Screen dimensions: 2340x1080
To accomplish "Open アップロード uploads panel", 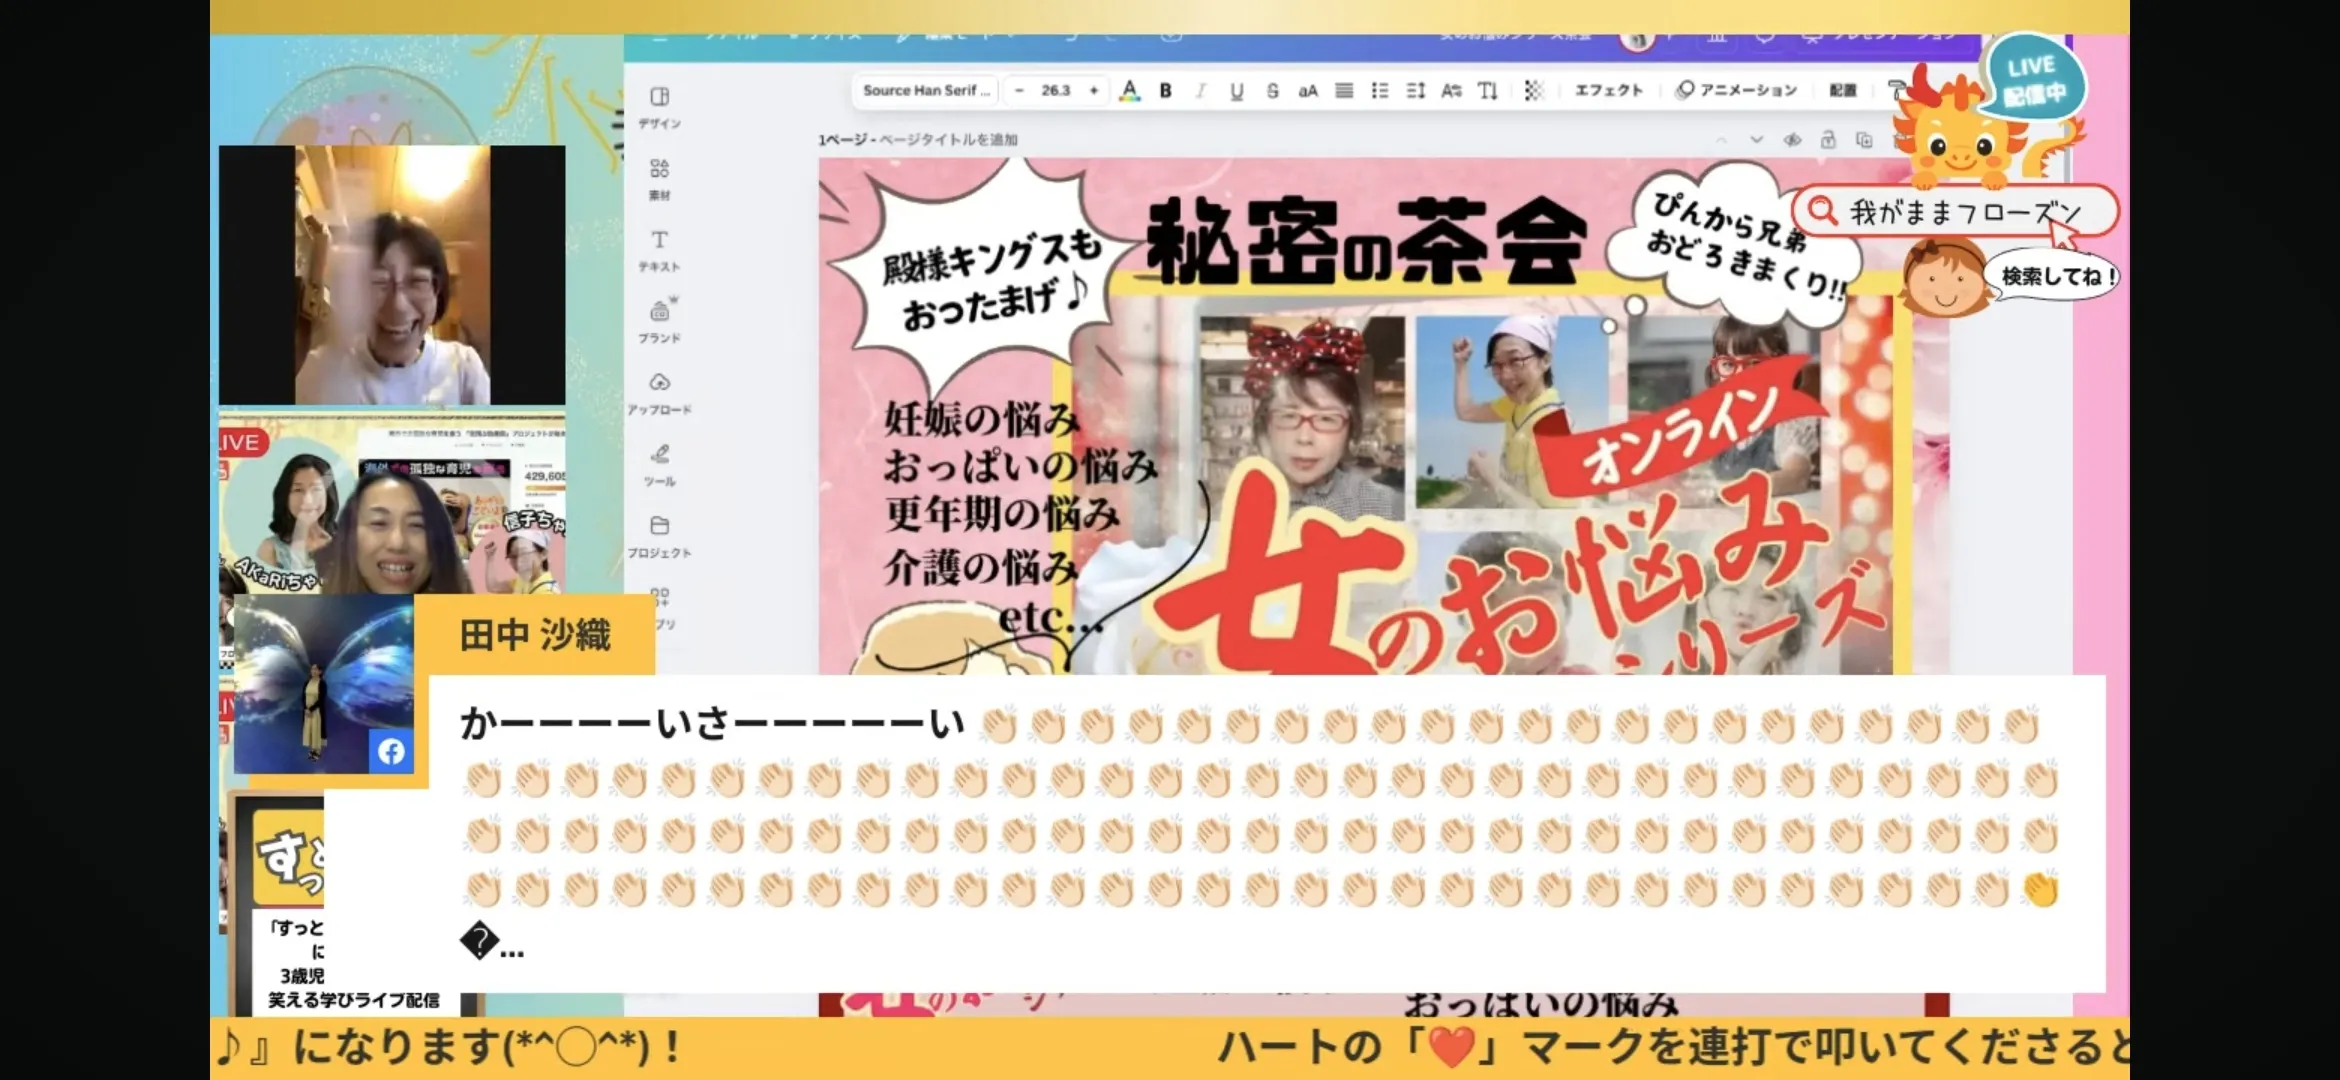I will pos(659,393).
